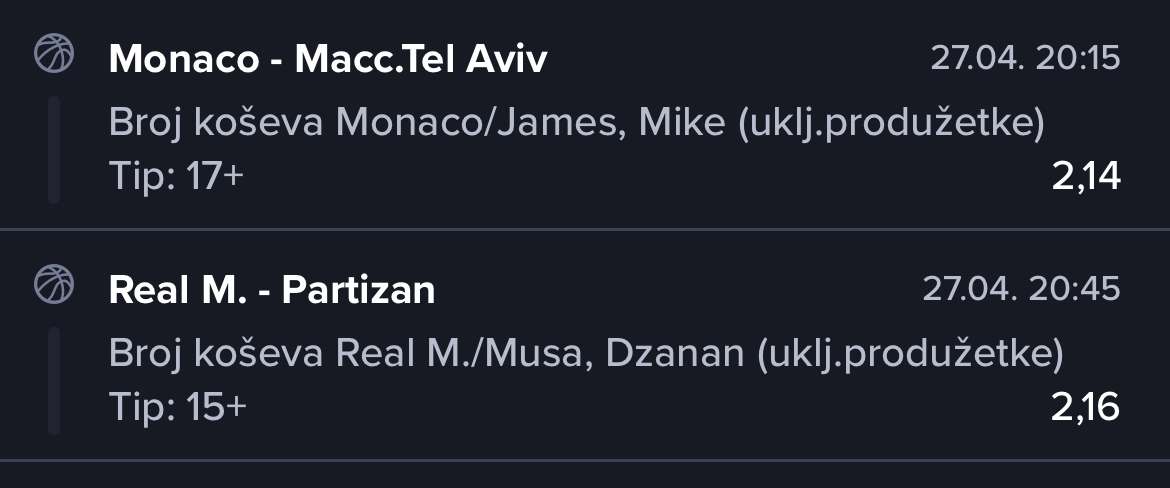Tap the Tip: 15+ selection

[178, 407]
